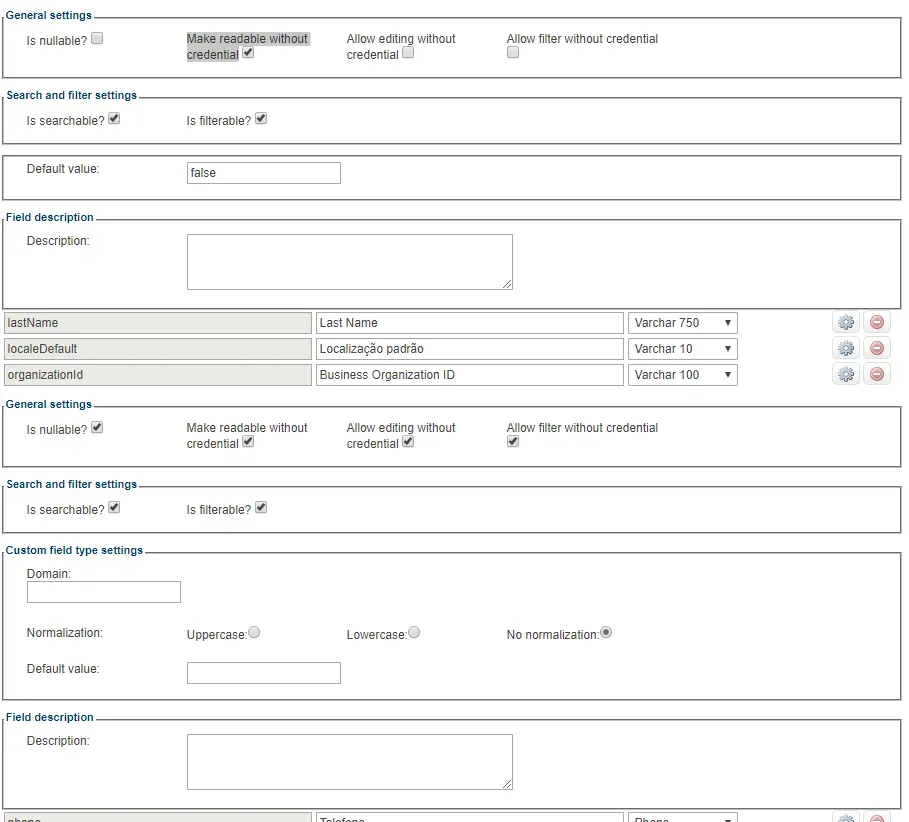Open settings gear for localeDefault field
This screenshot has width=909, height=822.
point(846,348)
